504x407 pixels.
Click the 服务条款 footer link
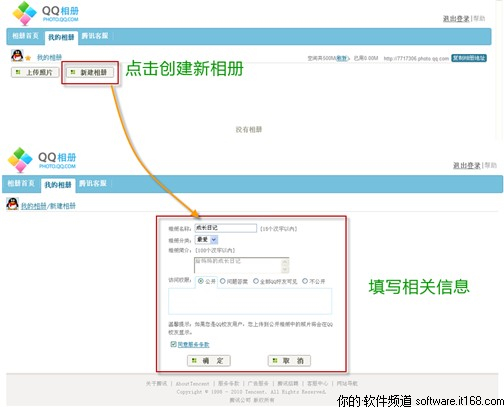coord(229,383)
